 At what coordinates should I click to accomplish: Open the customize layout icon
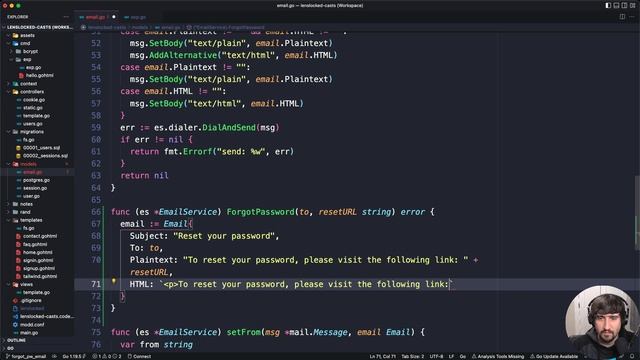[633, 5]
